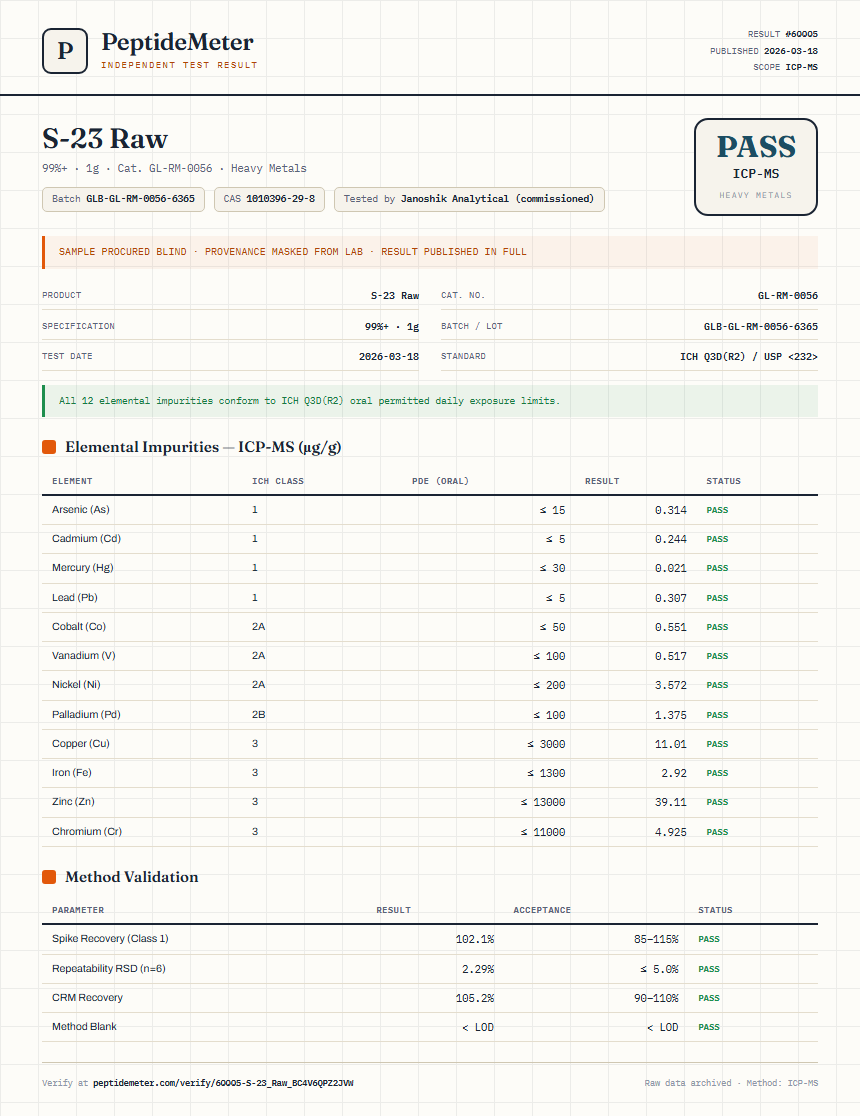The image size is (860, 1116).
Task: Click the Cadmium (Cd) row label
Action: pyautogui.click(x=86, y=539)
